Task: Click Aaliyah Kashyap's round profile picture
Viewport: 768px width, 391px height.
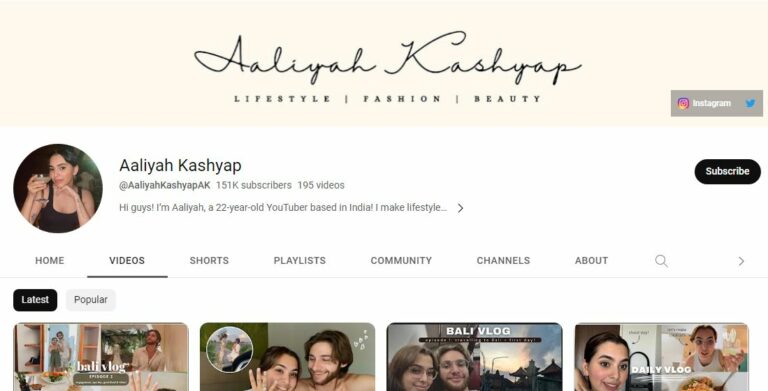Action: click(58, 188)
